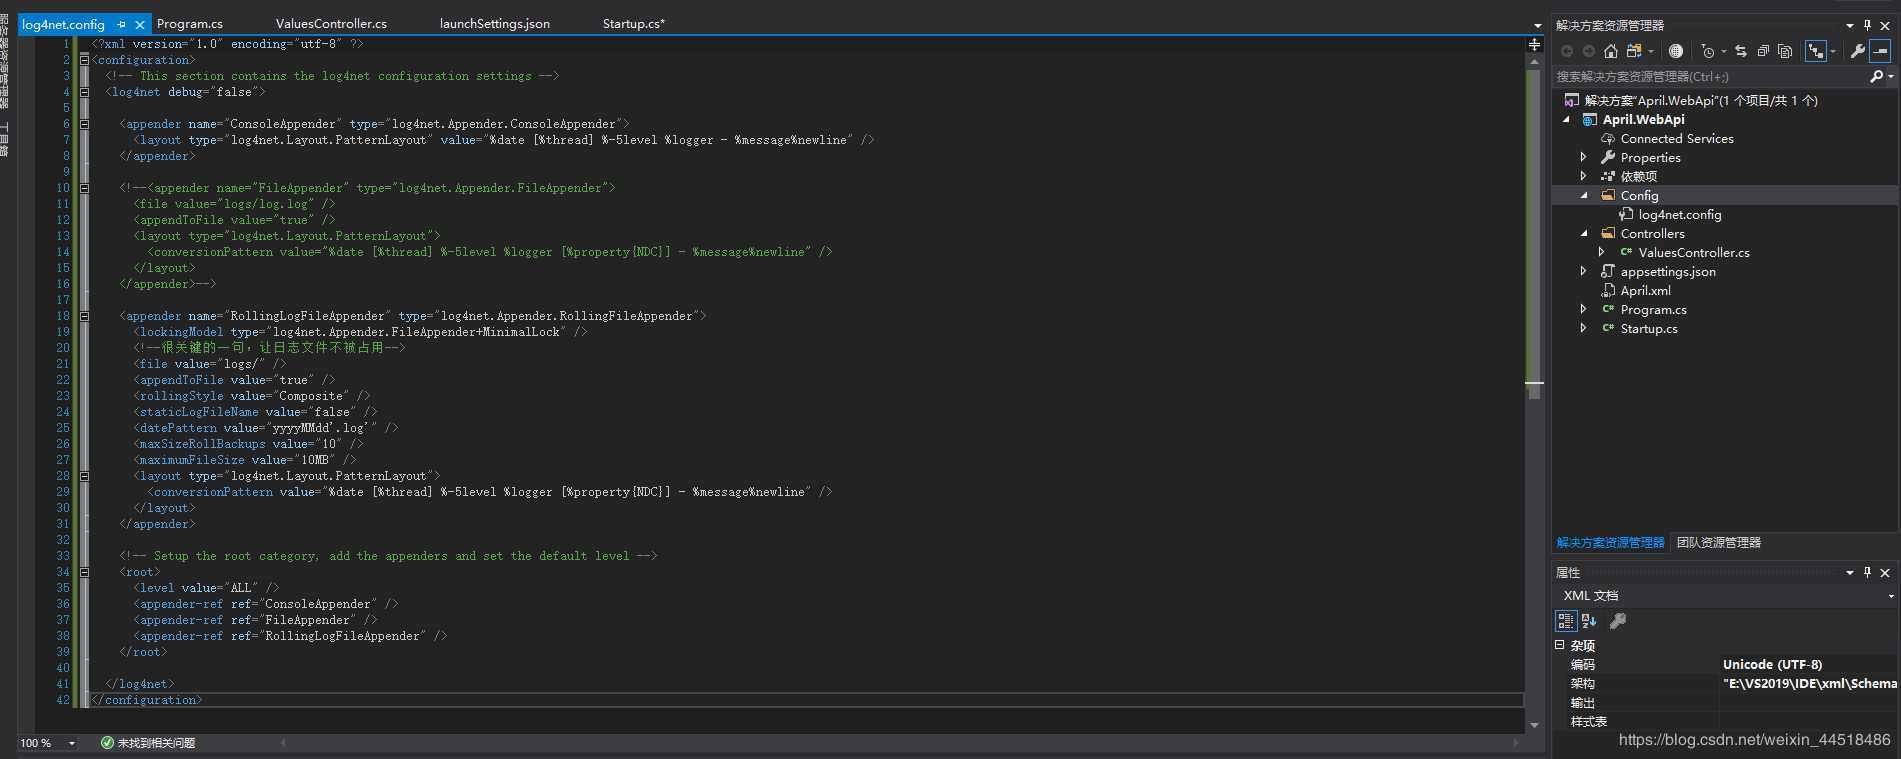Screen dimensions: 1901x759
Task: Collapse the RollingLogFileAppender block at line 18
Action: (84, 316)
